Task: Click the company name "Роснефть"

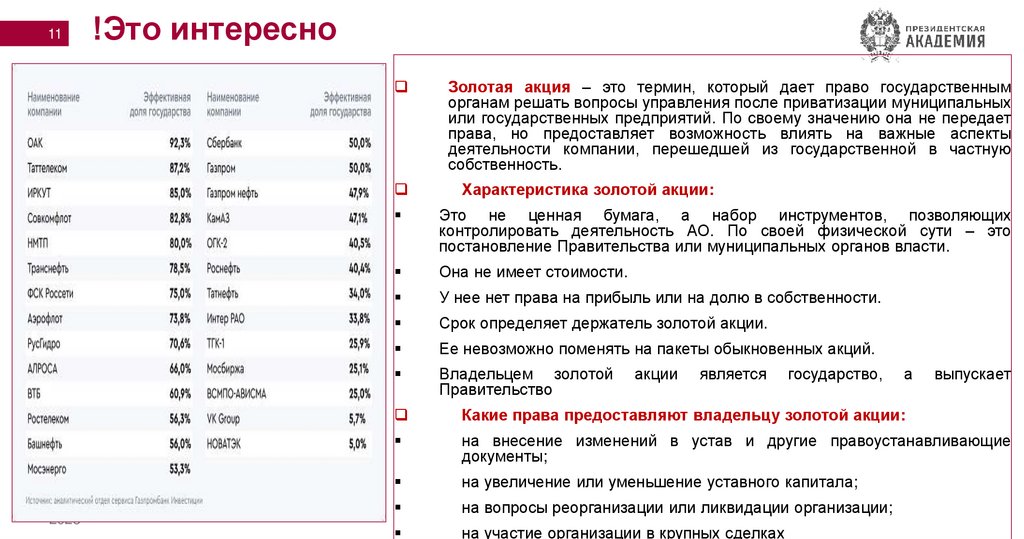Action: tap(223, 269)
